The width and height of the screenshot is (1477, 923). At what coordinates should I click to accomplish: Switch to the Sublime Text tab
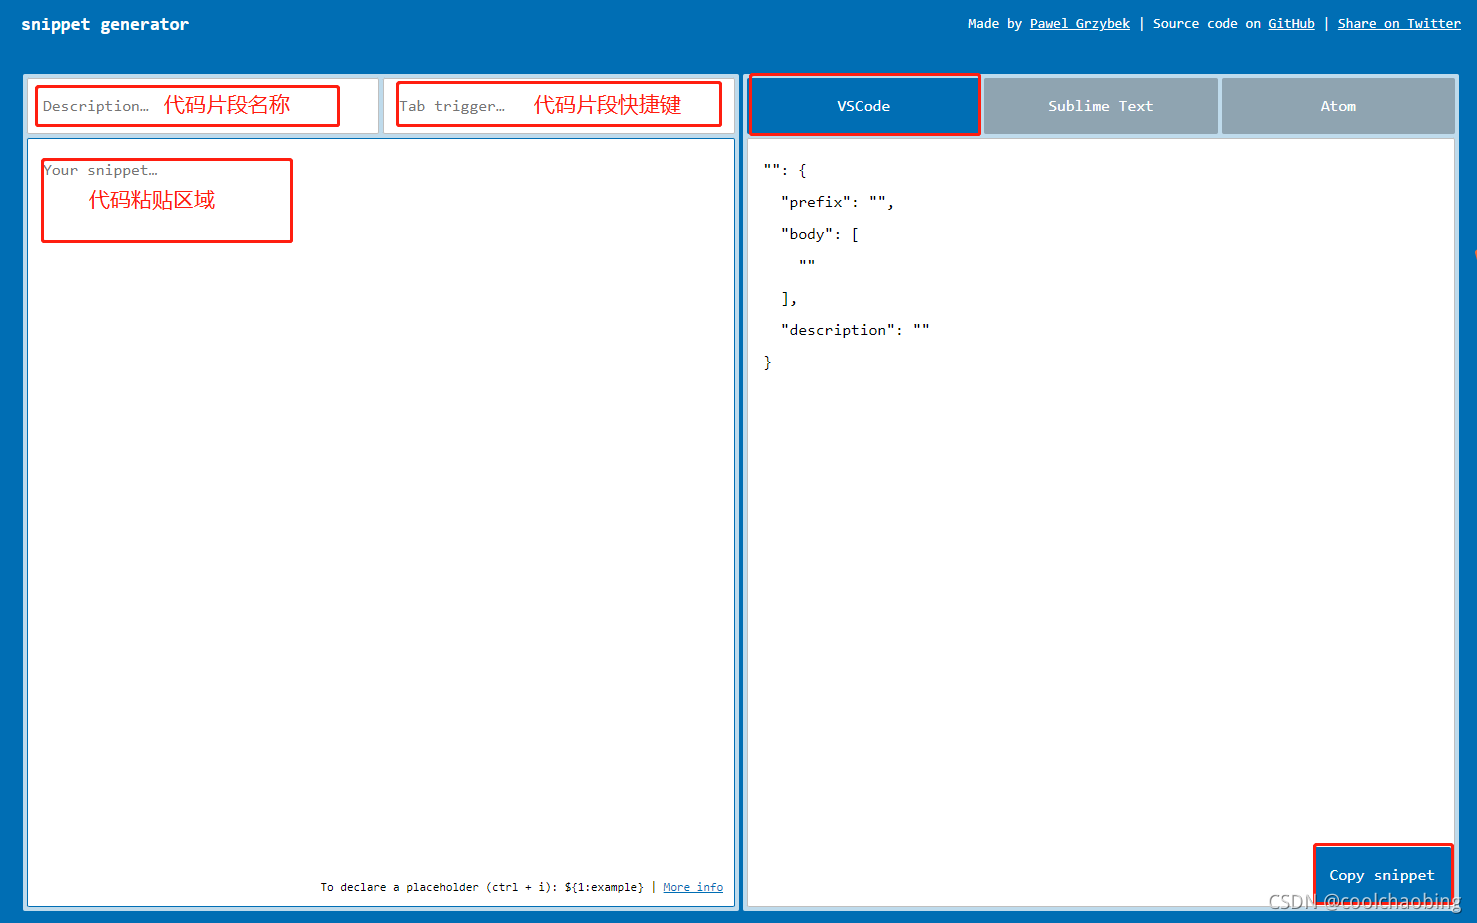point(1100,106)
